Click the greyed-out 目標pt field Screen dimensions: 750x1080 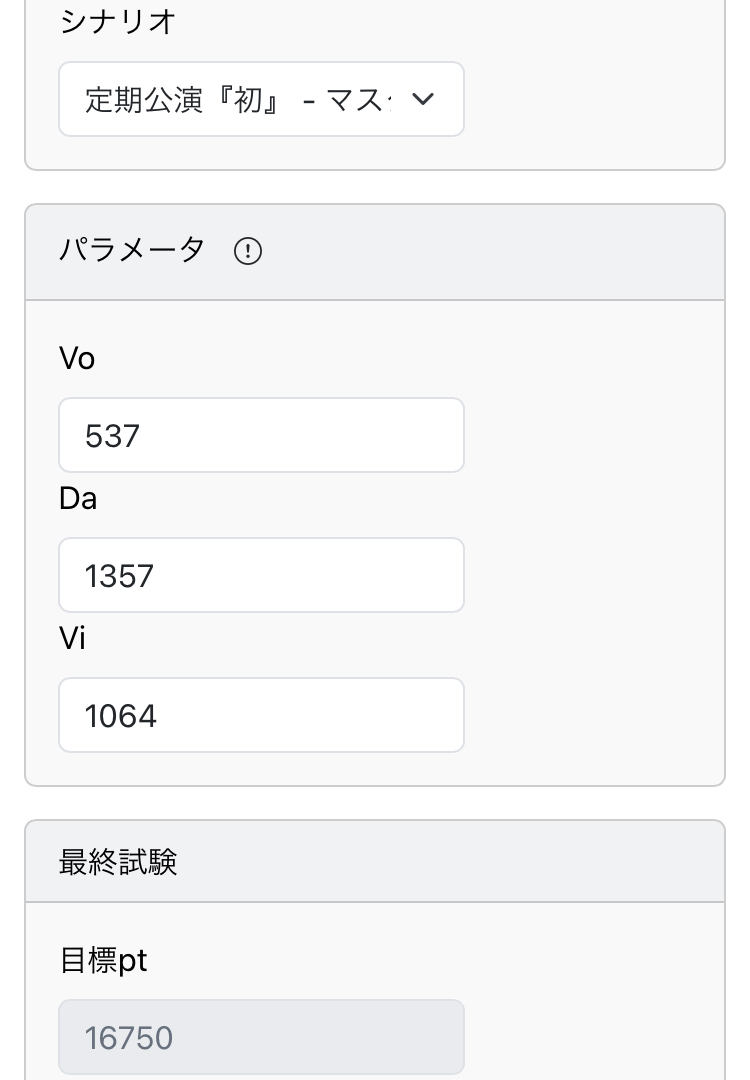coord(261,1037)
